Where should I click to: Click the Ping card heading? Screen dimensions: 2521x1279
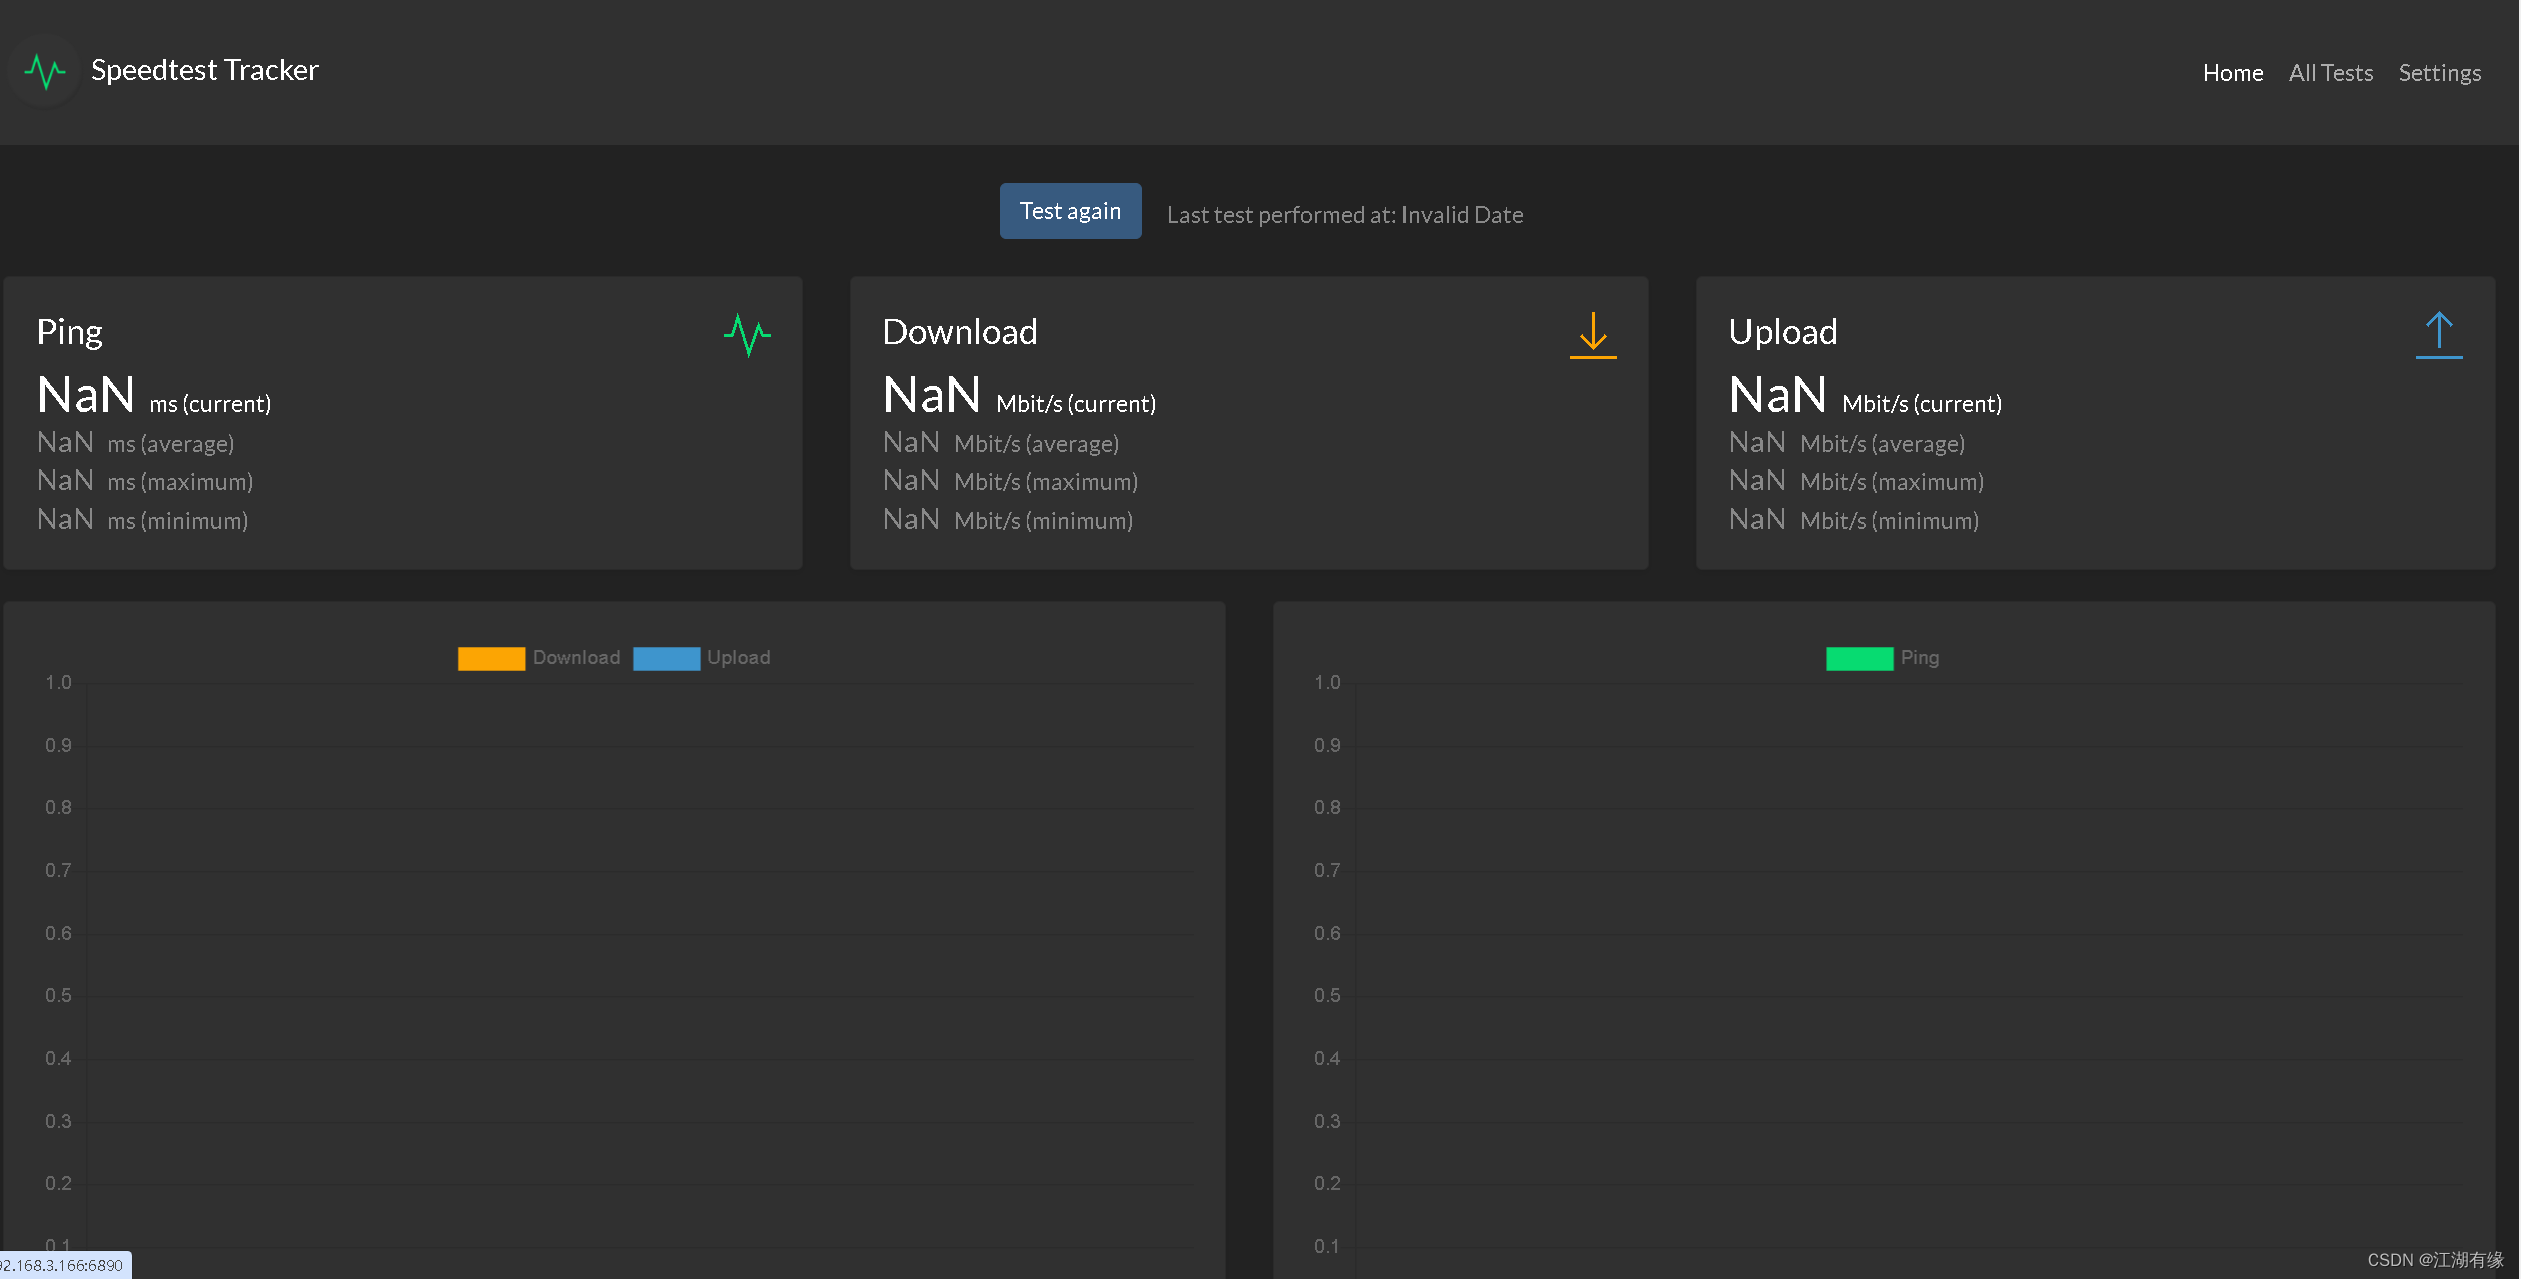point(69,332)
